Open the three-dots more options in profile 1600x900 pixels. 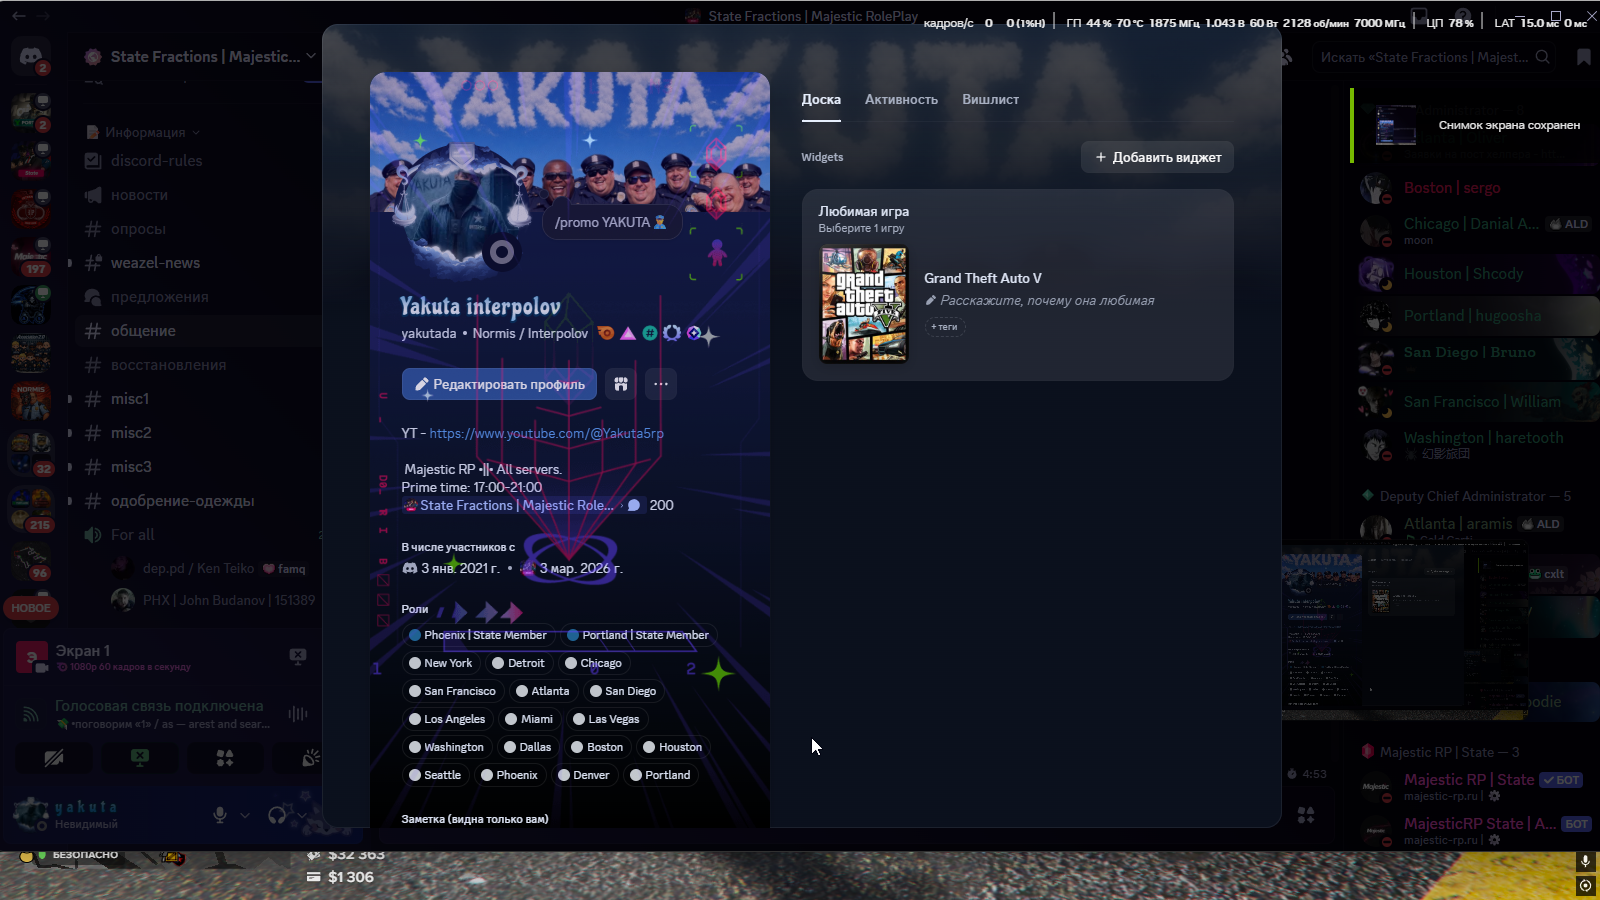[661, 384]
